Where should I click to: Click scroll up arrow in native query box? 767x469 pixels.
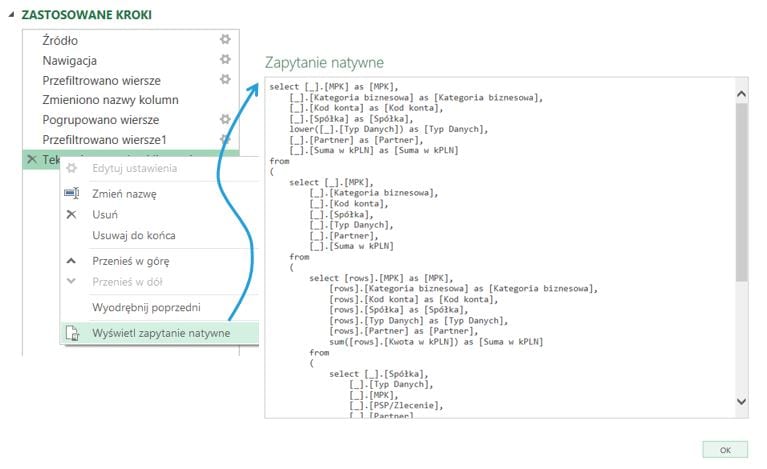[741, 94]
